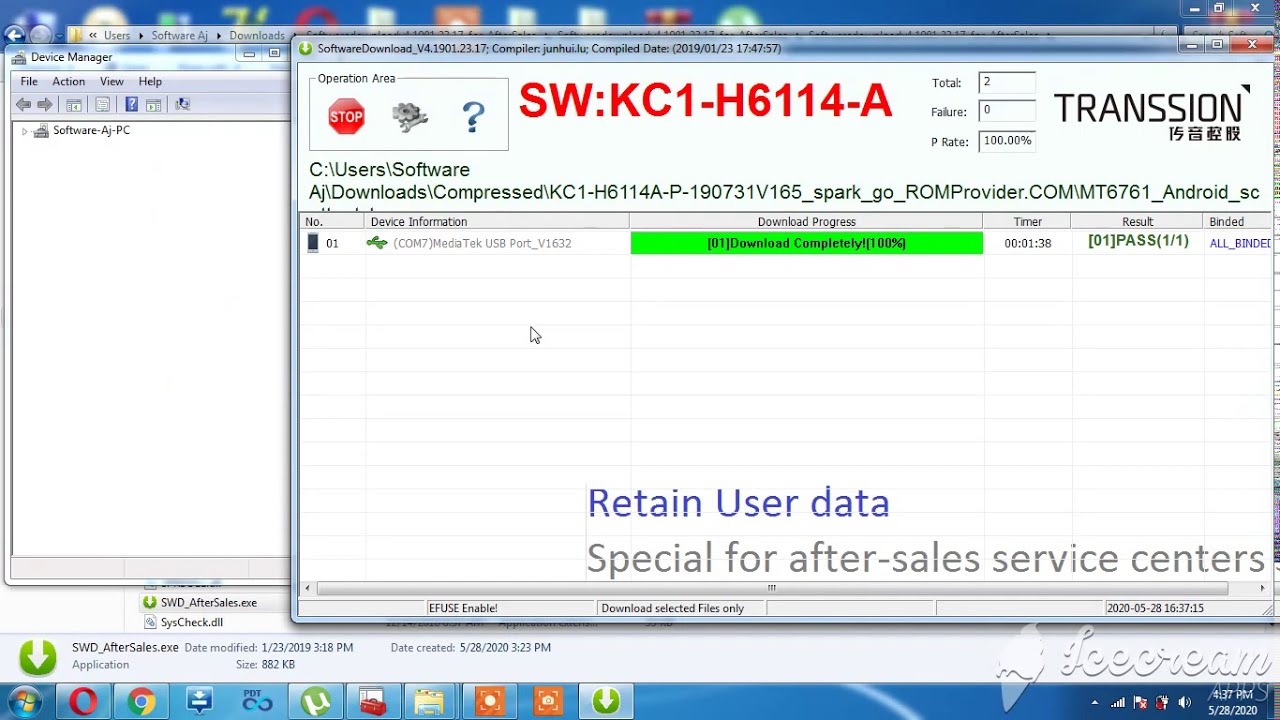Viewport: 1280px width, 720px height.
Task: Click the Software Aj breadcrumb in Explorer
Action: click(180, 36)
